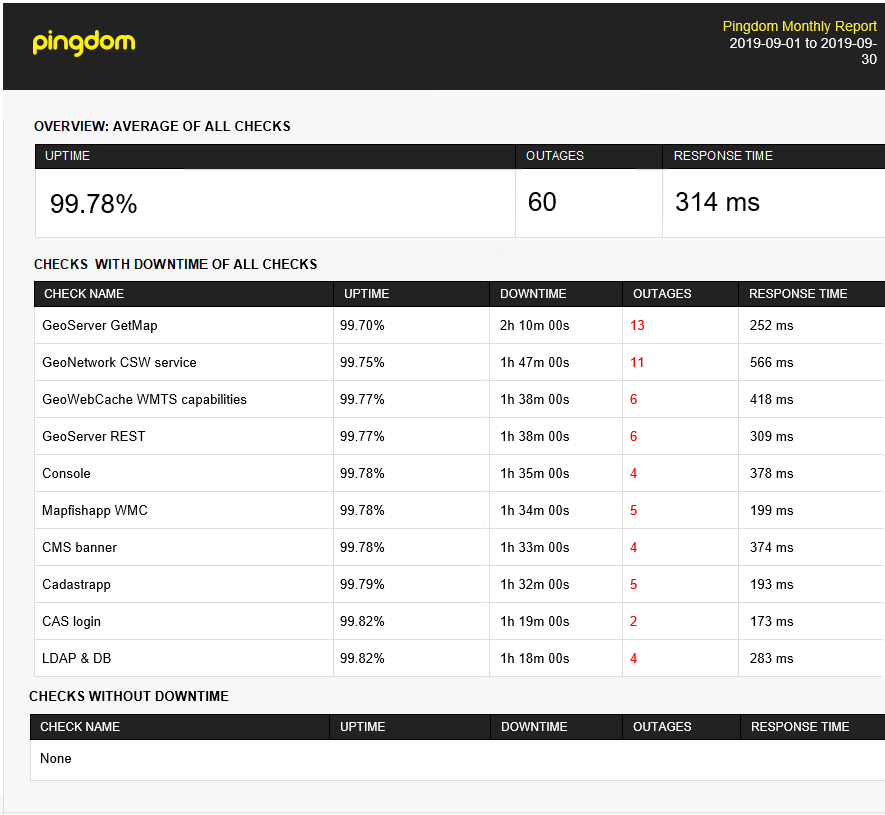Select the CAS login check name
885x815 pixels.
click(x=72, y=621)
